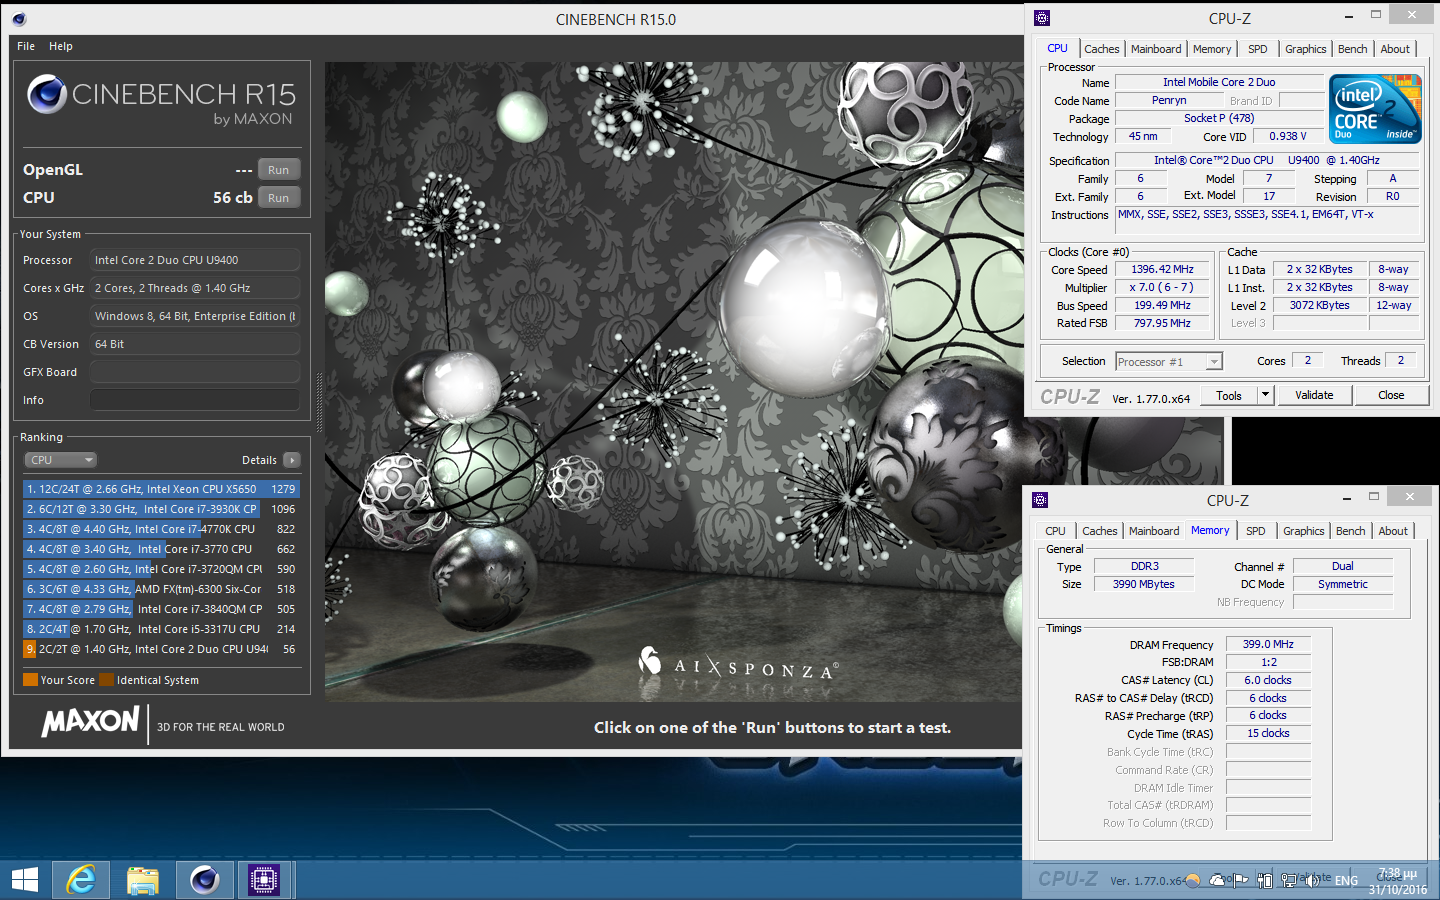Image resolution: width=1440 pixels, height=900 pixels.
Task: Open File Explorer from taskbar
Action: point(143,880)
